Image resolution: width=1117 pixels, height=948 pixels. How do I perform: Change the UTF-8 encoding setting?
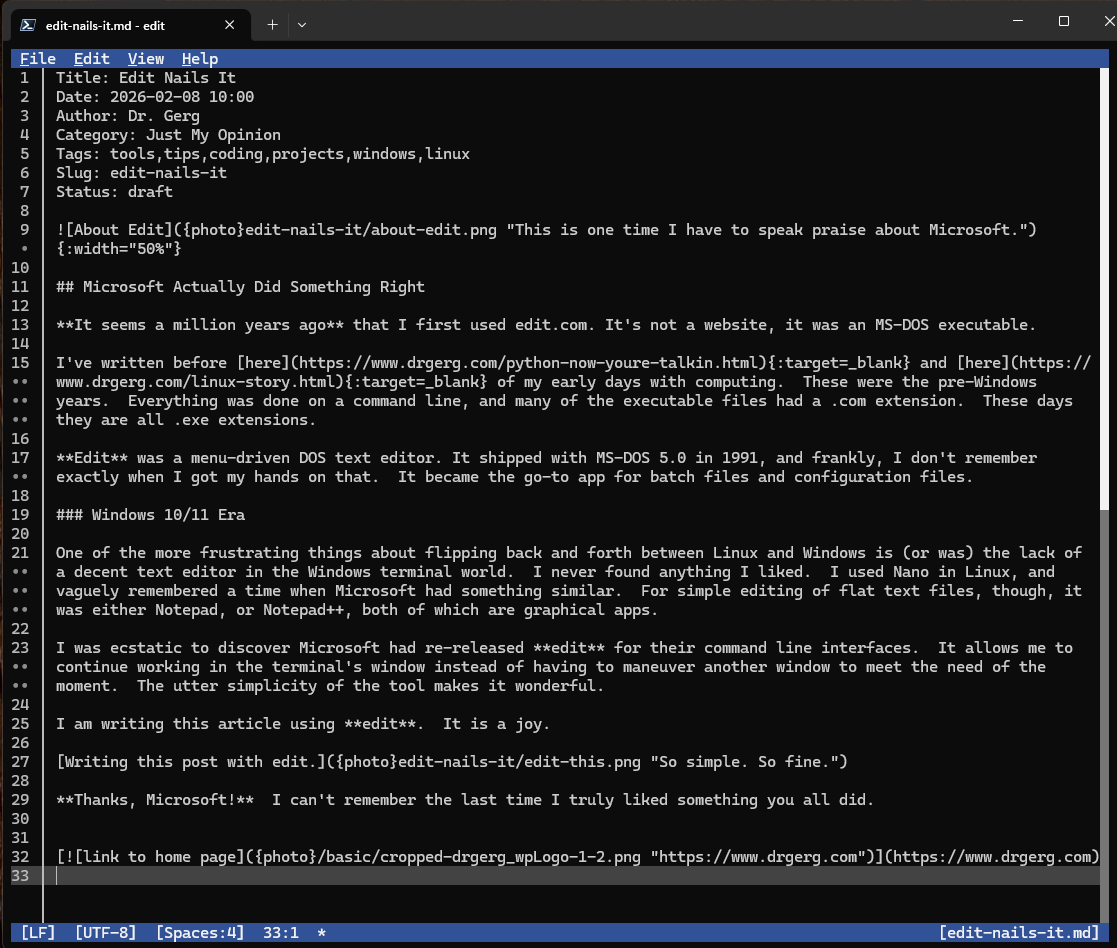click(x=106, y=933)
